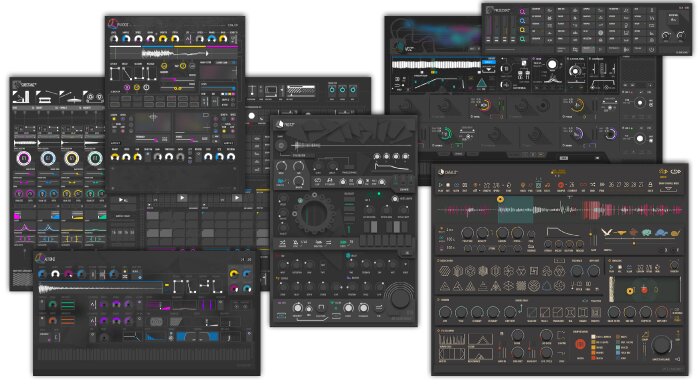Click the lock icon in the bottom-right plugin toolbar
Viewport: 700px width, 387px height.
coord(650,185)
